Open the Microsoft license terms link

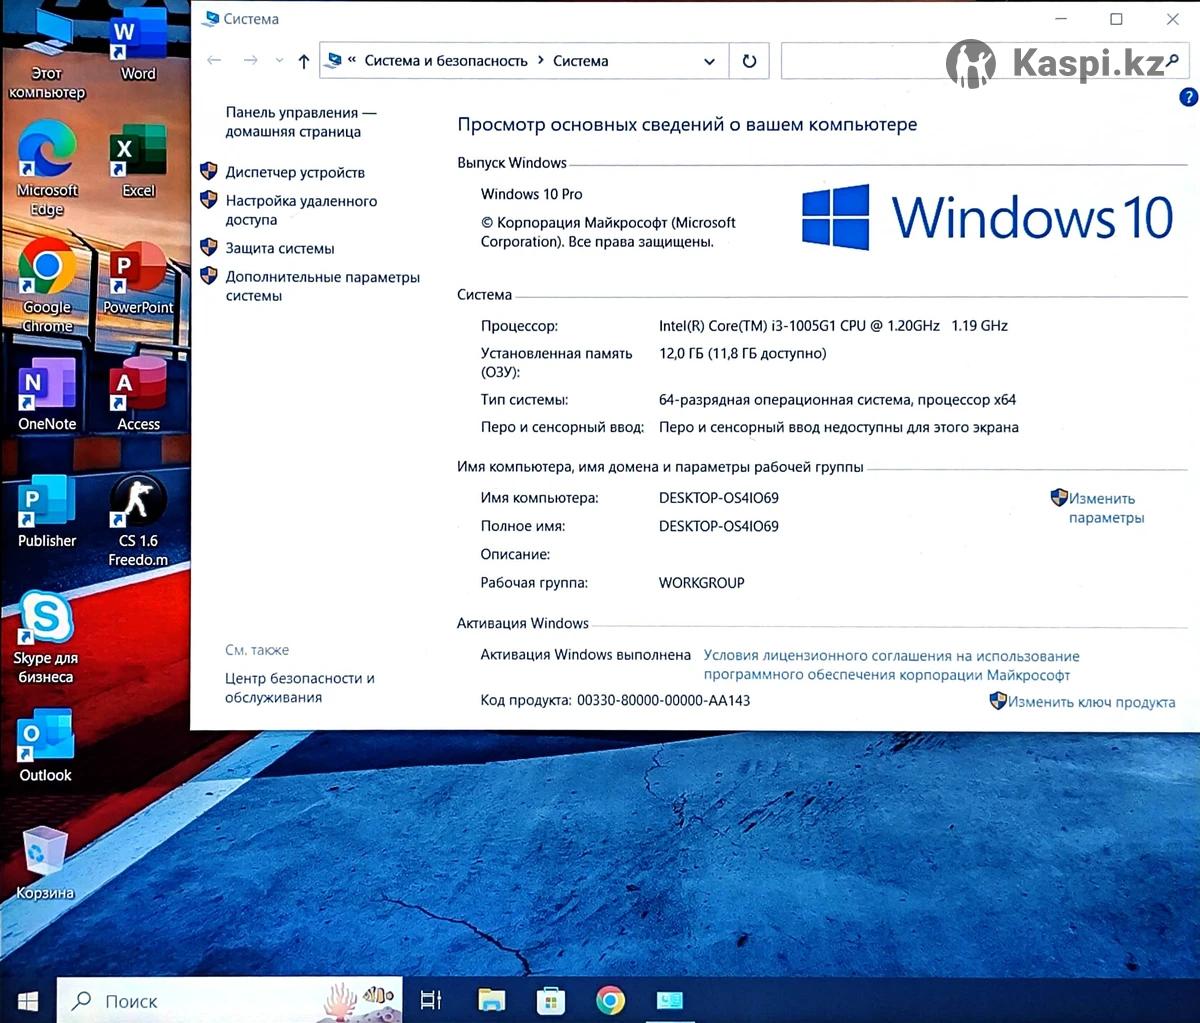[891, 665]
